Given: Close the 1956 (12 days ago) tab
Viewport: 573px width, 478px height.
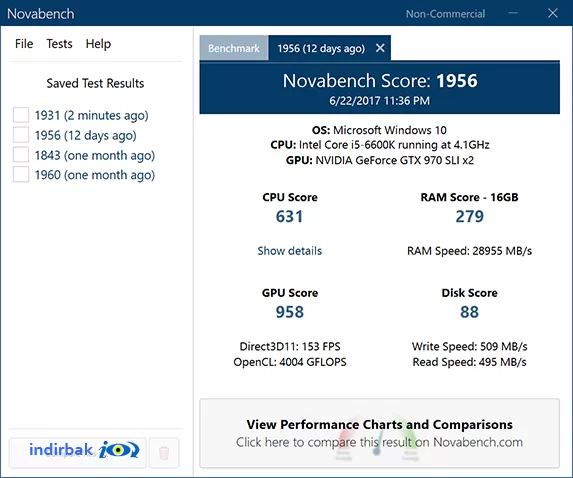Looking at the screenshot, I should tap(380, 48).
